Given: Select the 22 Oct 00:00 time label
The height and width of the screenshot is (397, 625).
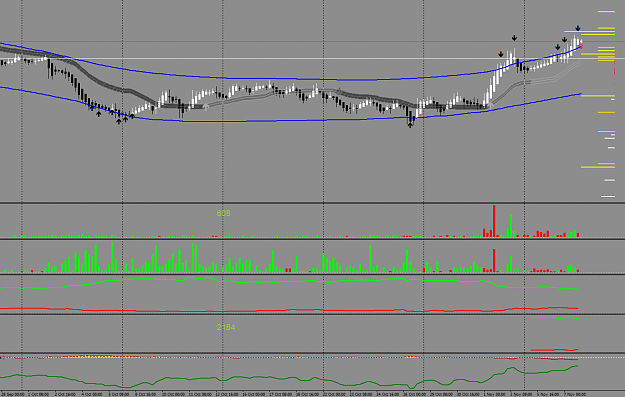Looking at the screenshot, I should [334, 394].
